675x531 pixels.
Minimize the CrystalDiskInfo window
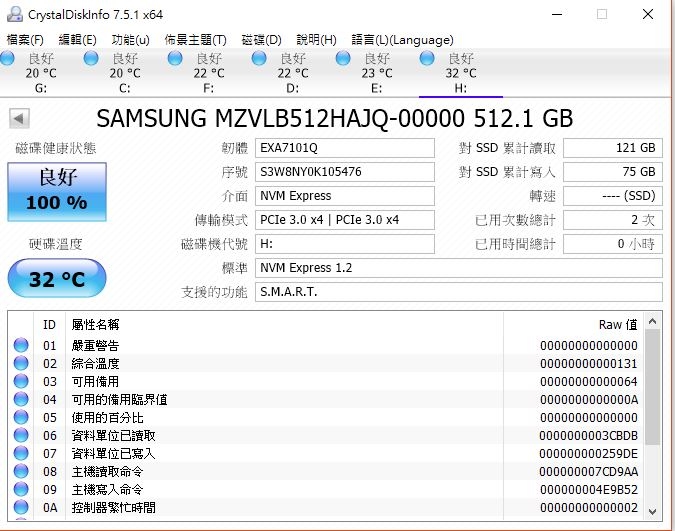point(557,14)
